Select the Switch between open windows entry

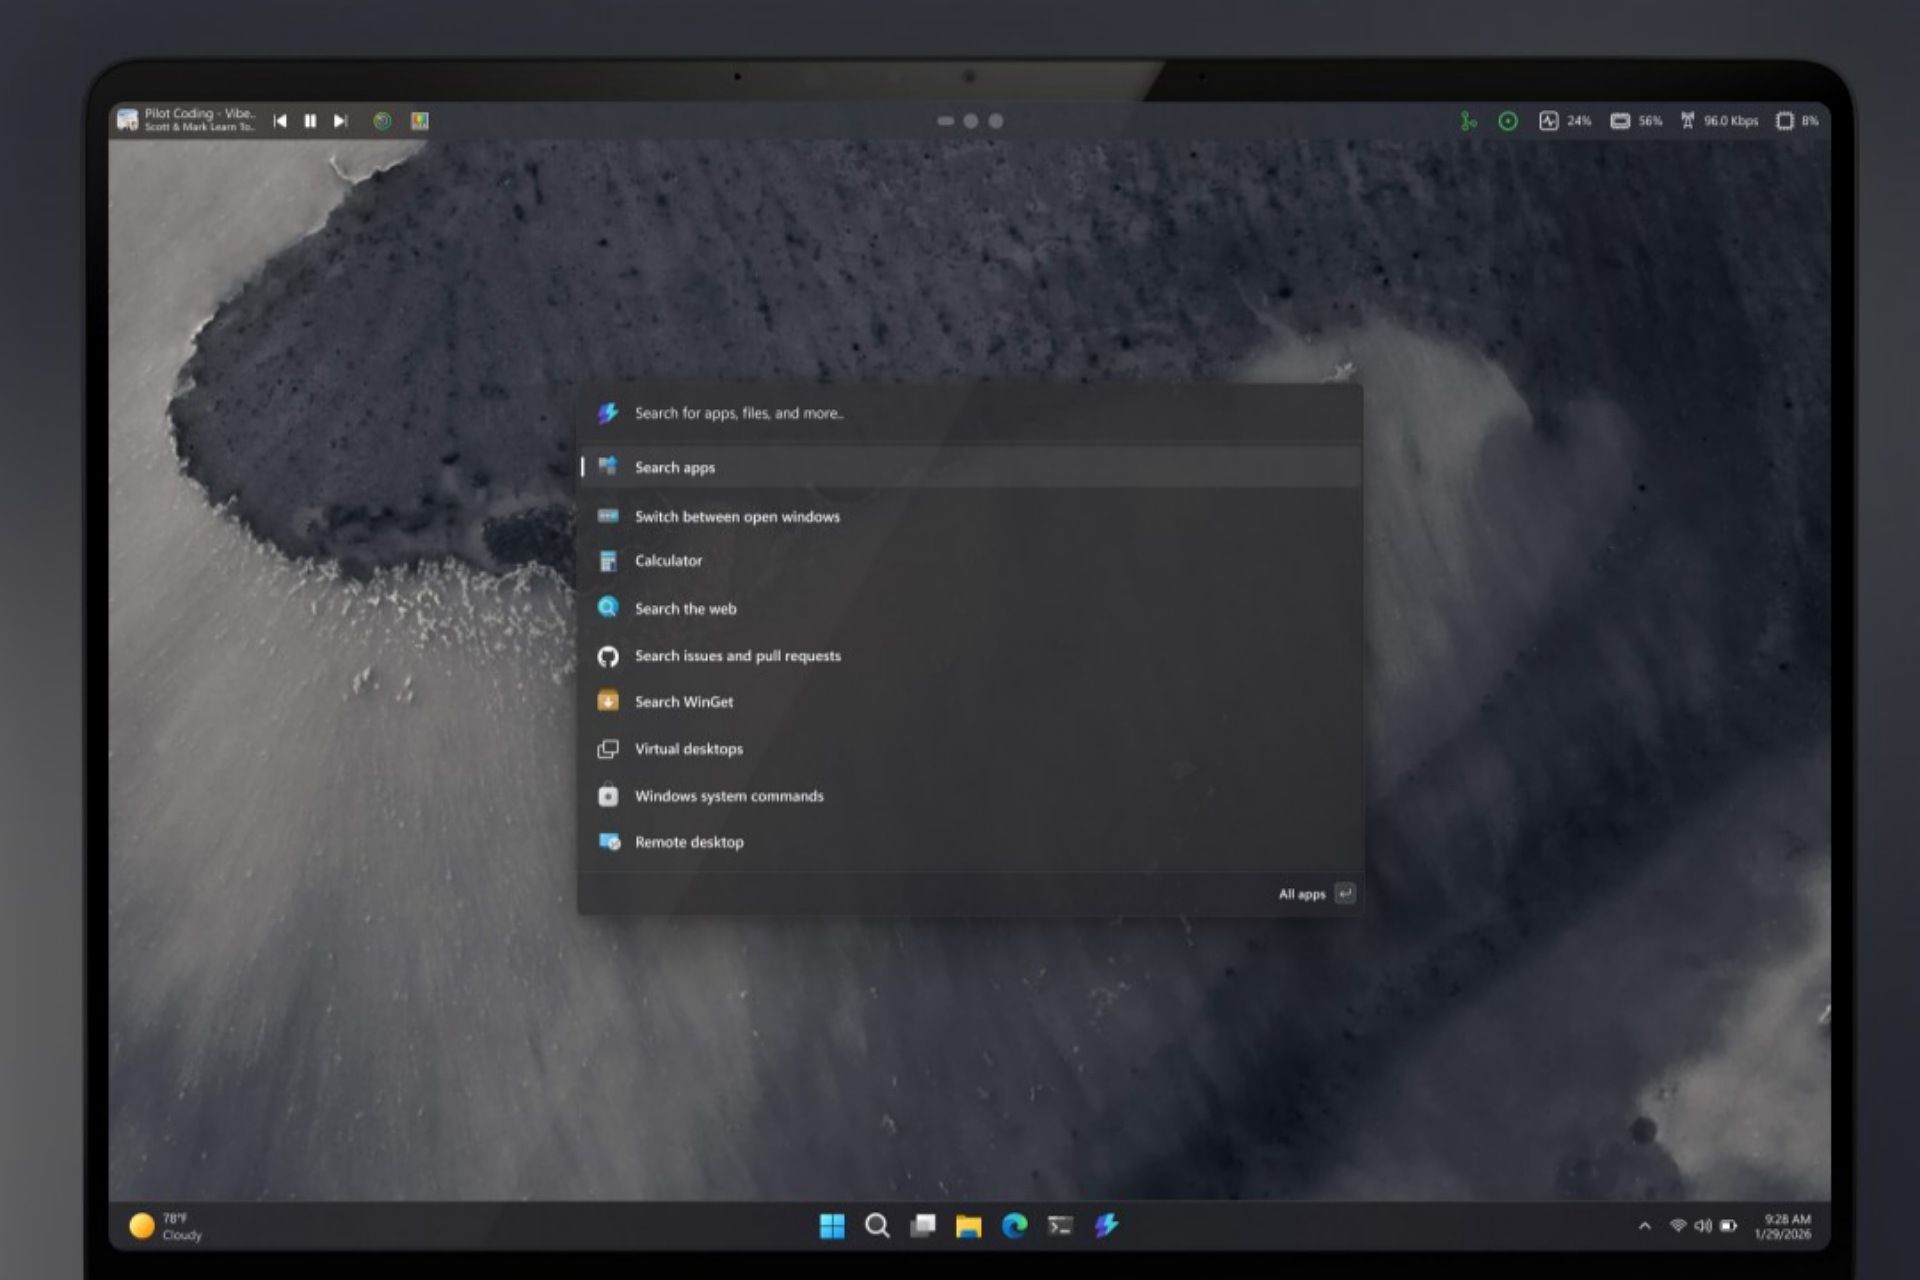click(x=737, y=516)
